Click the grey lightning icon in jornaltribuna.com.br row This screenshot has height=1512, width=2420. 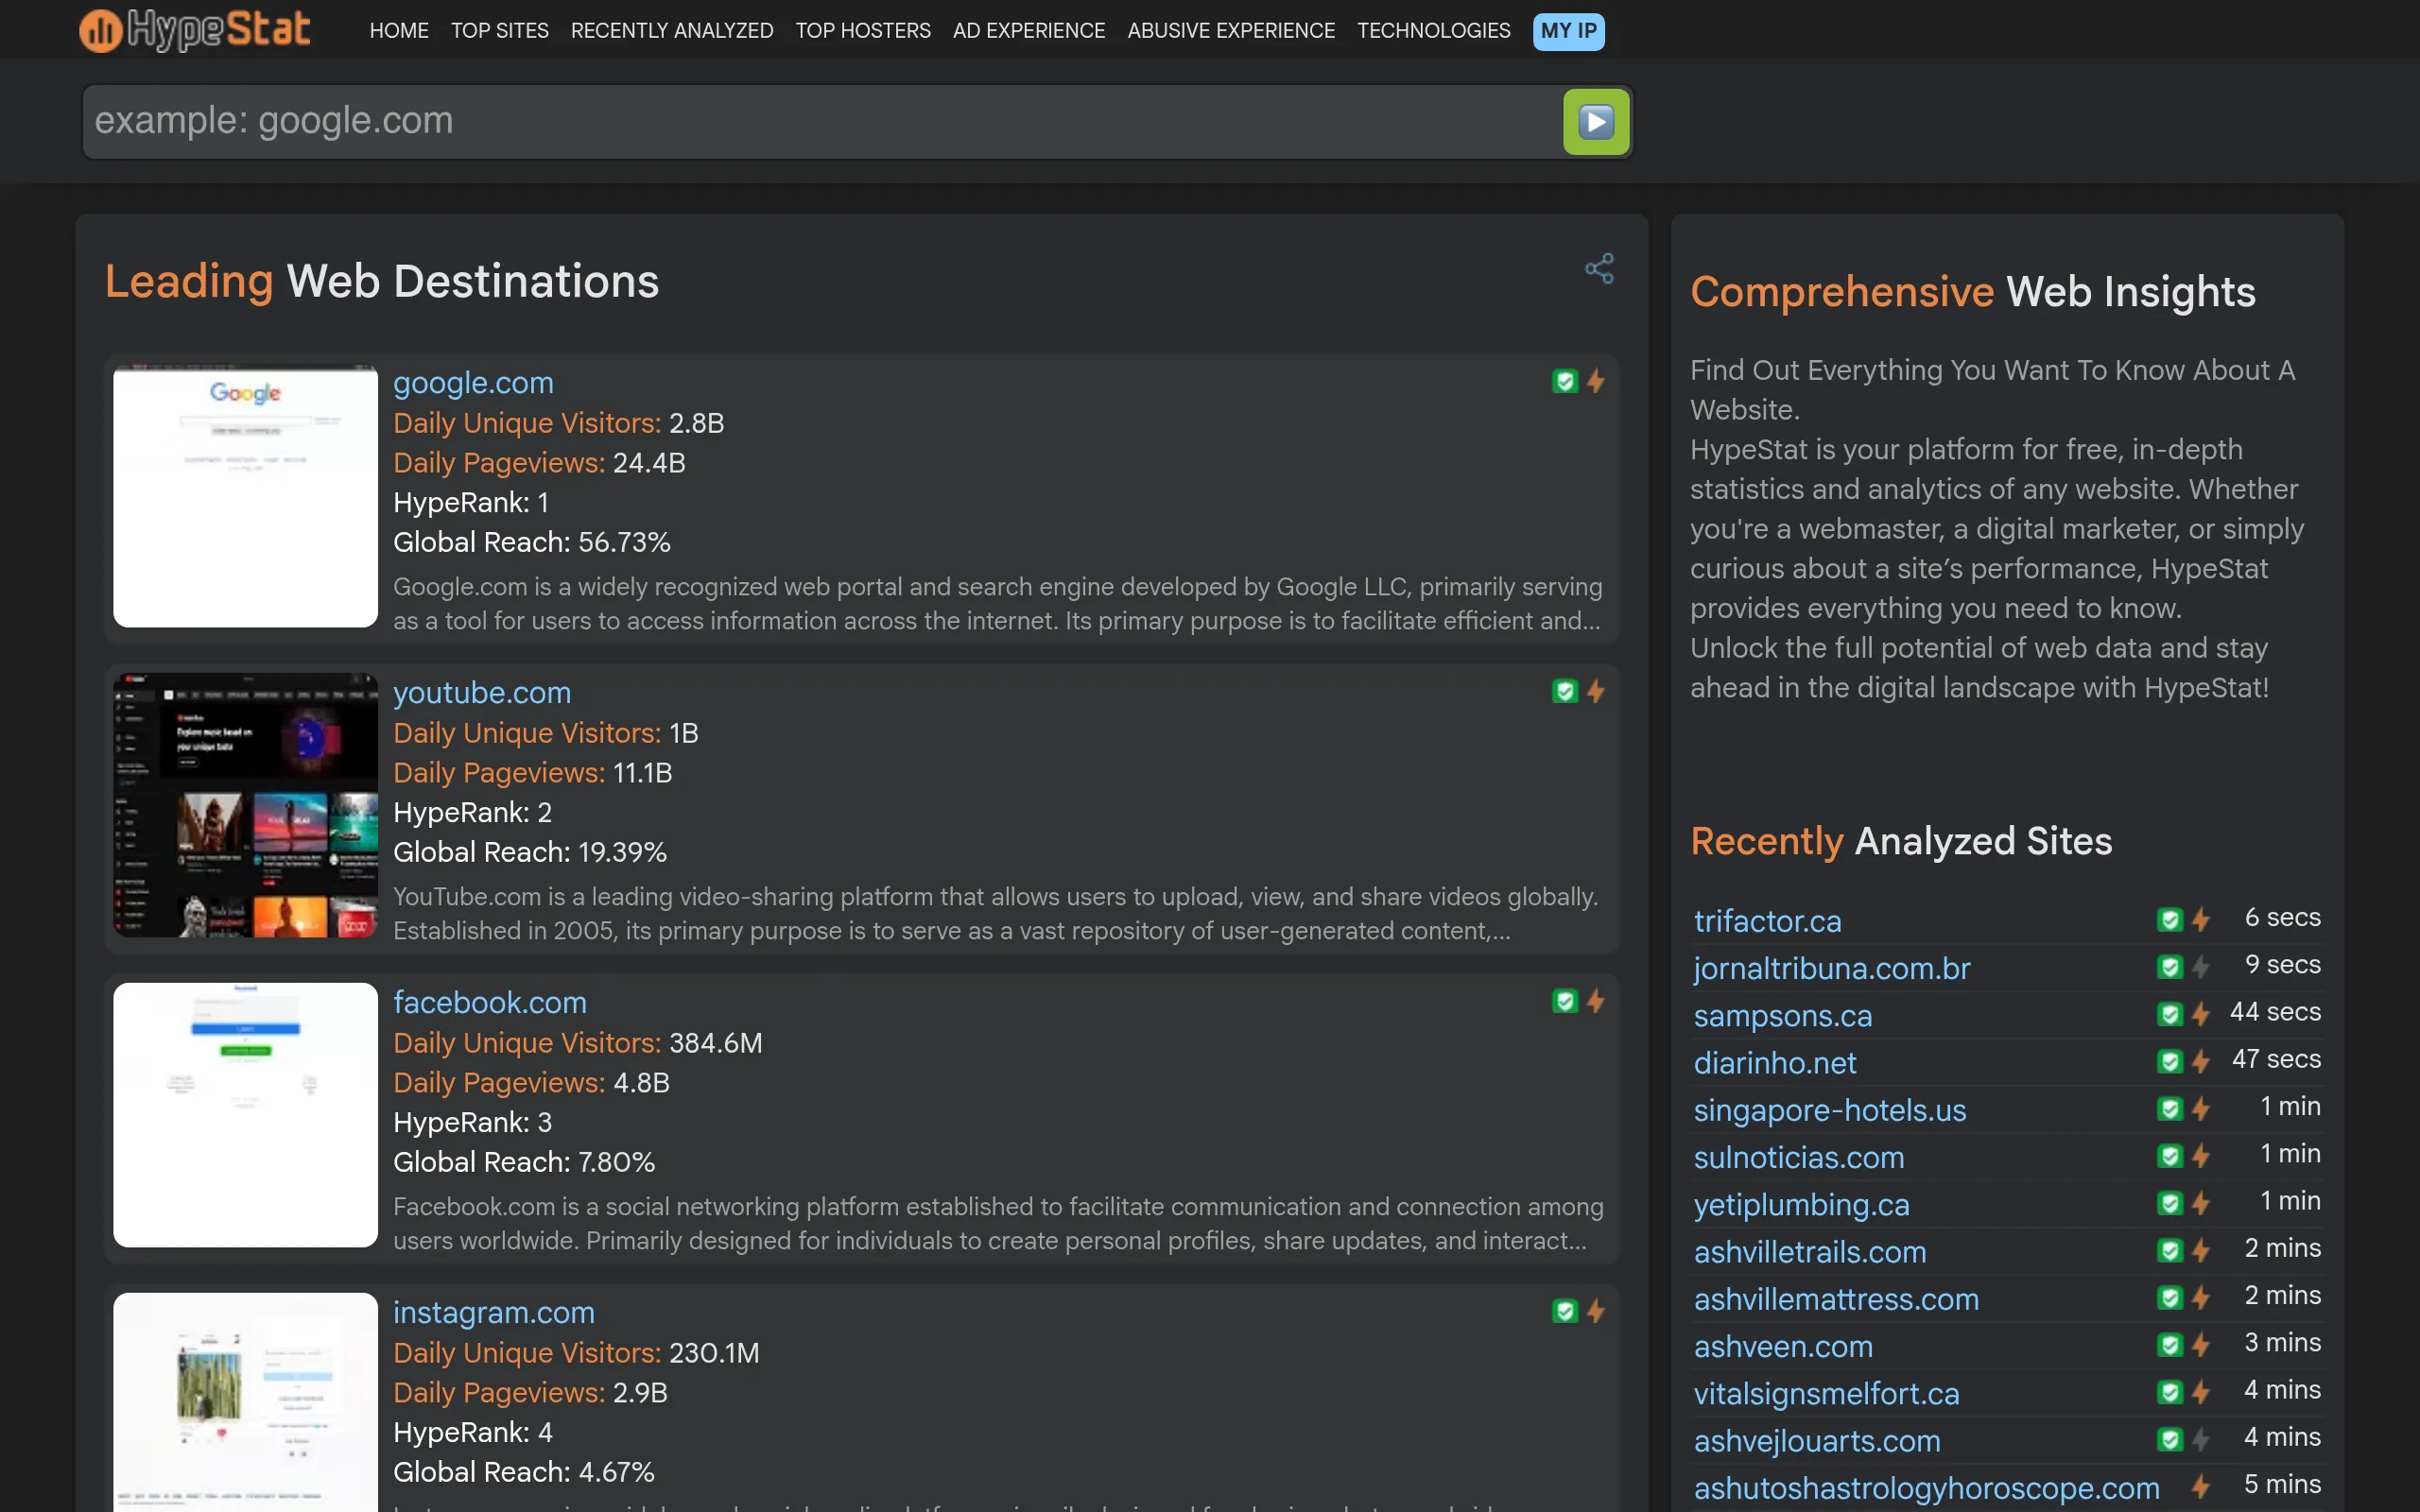[2200, 967]
